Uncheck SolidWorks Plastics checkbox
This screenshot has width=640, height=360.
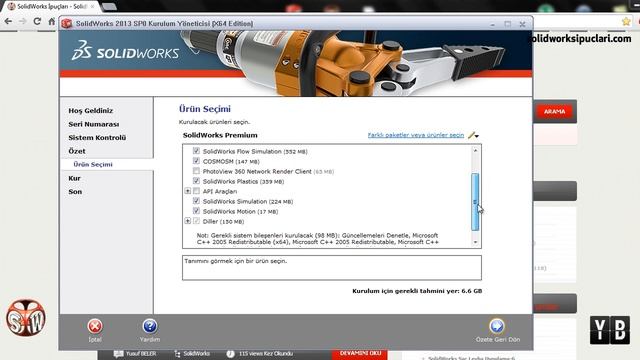click(x=196, y=181)
